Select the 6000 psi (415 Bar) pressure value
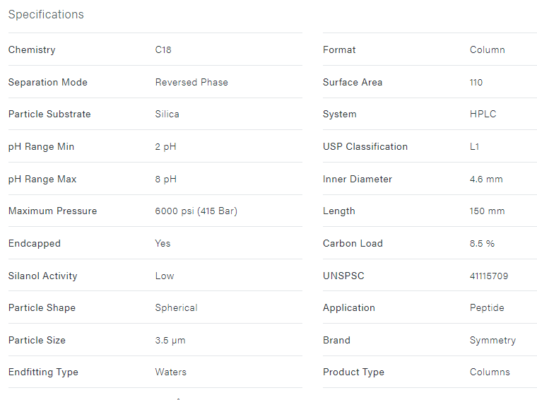This screenshot has height=400, width=537. tap(196, 211)
